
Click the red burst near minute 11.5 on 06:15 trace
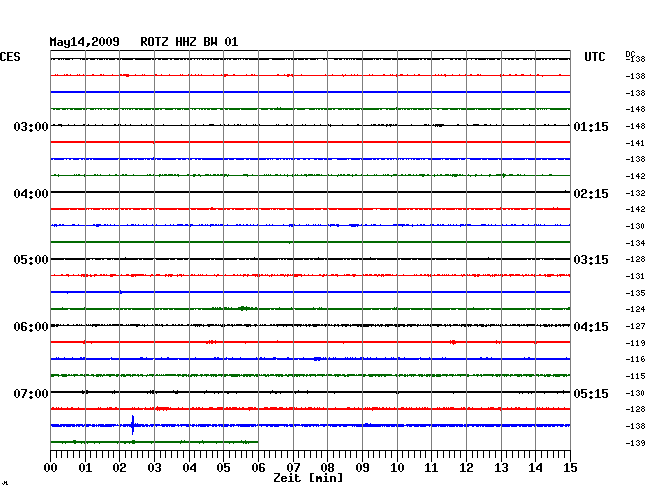tap(453, 342)
